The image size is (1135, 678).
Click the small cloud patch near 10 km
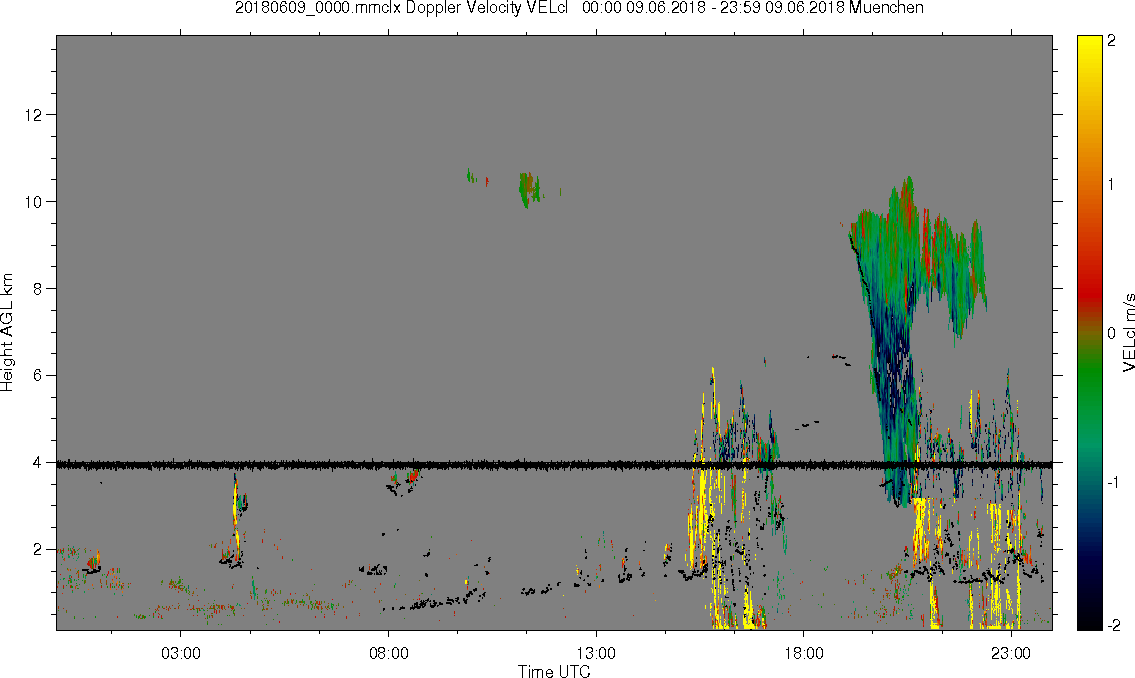pyautogui.click(x=528, y=188)
